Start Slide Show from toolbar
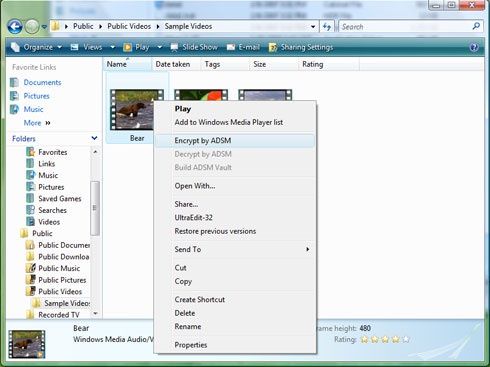The width and height of the screenshot is (490, 367). tap(194, 47)
